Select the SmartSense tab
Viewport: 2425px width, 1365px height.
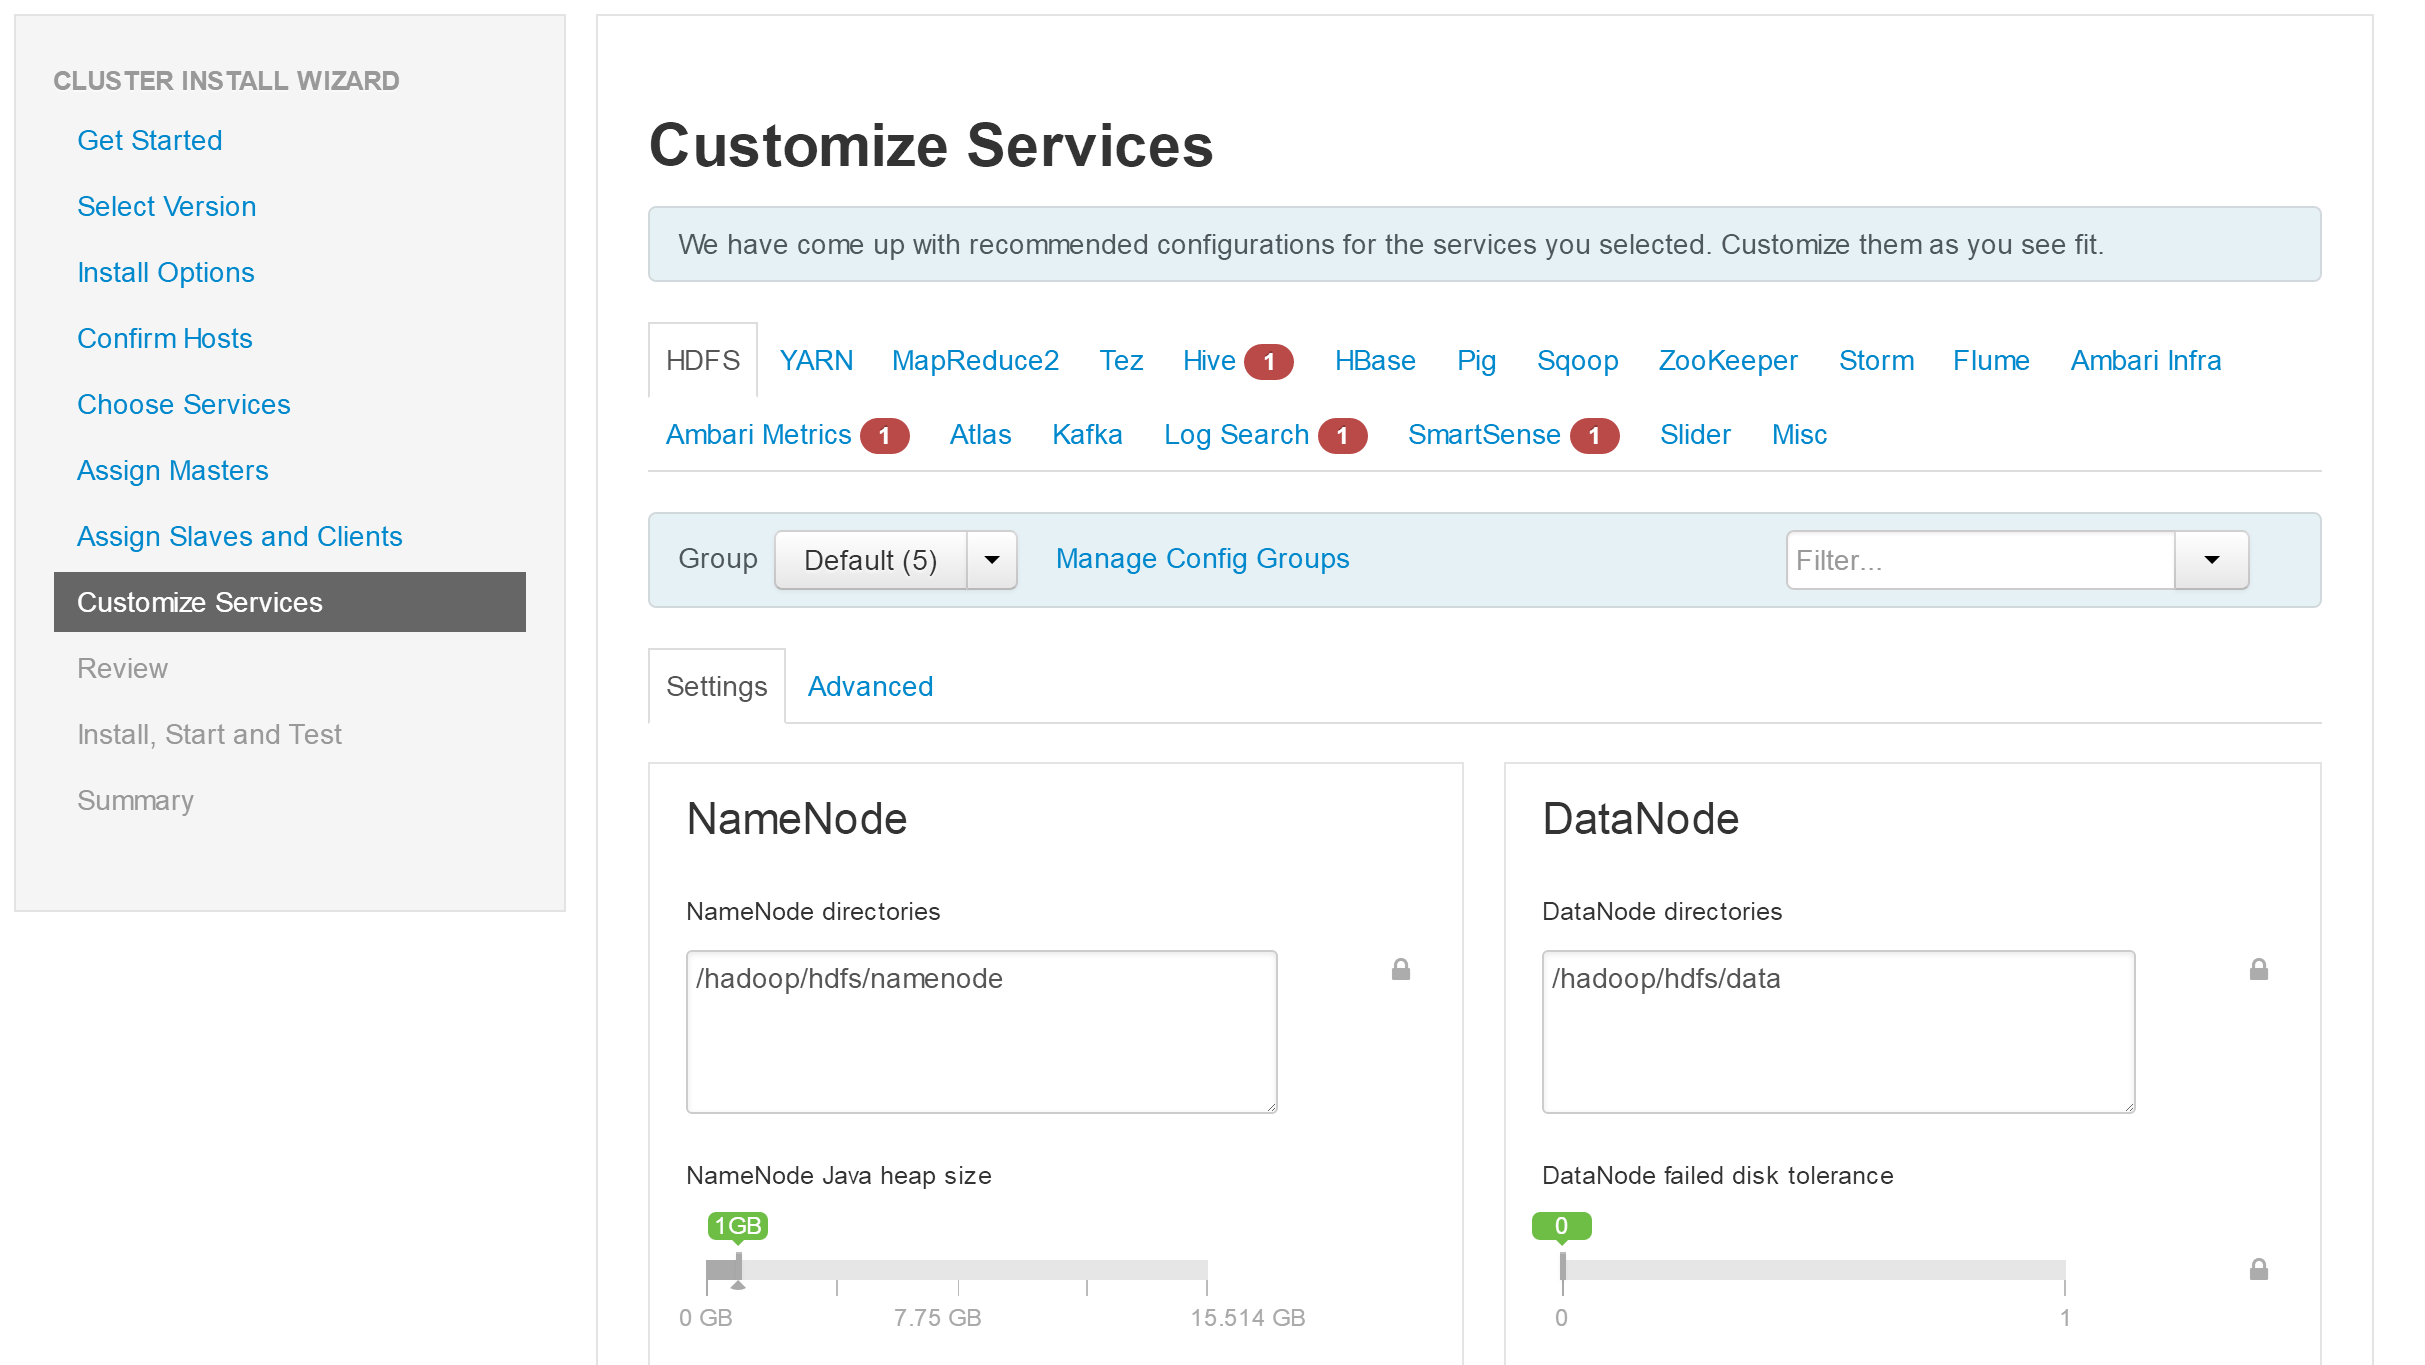pos(1513,435)
